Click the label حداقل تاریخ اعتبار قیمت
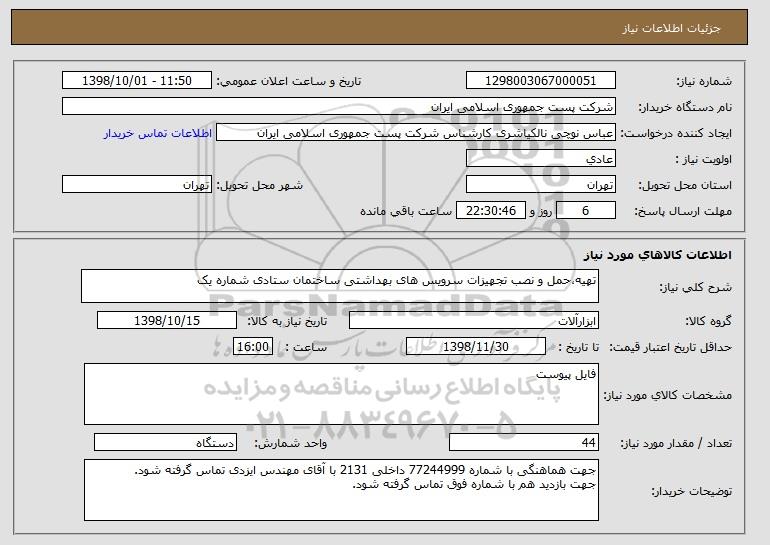 (x=670, y=347)
